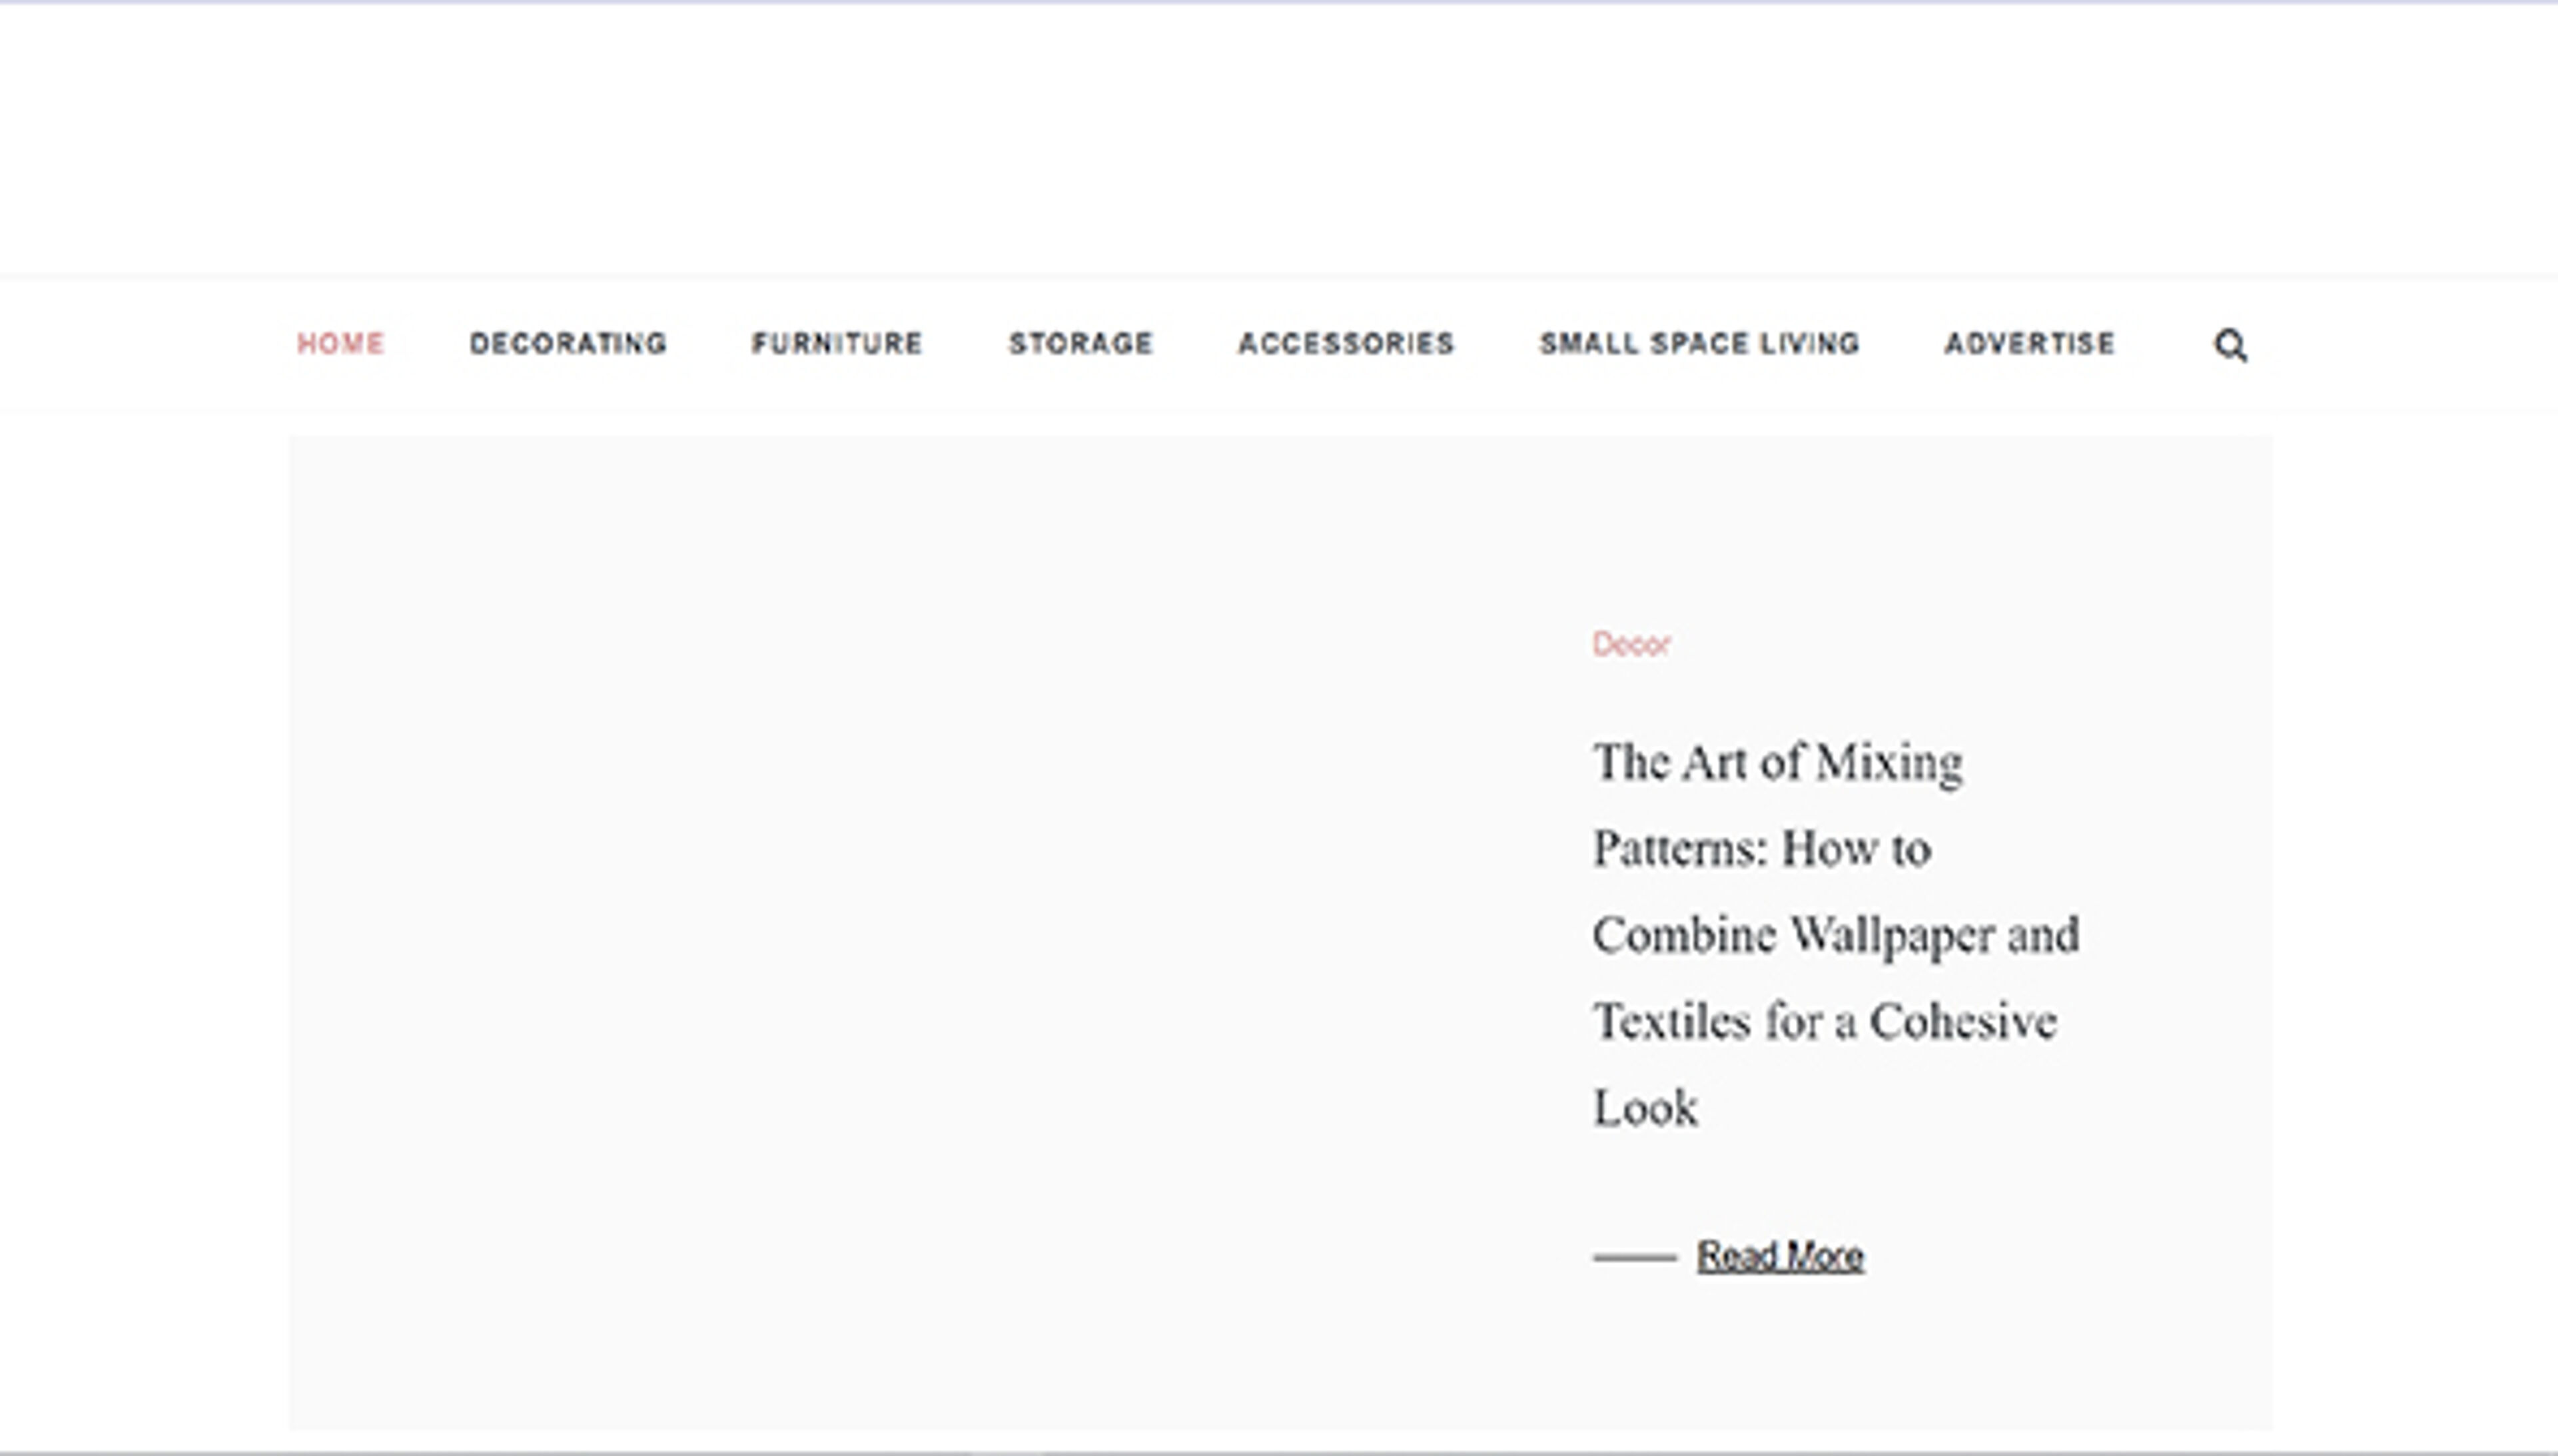Click the search magnifier icon
Screen dimensions: 2558x1456
coord(2230,345)
